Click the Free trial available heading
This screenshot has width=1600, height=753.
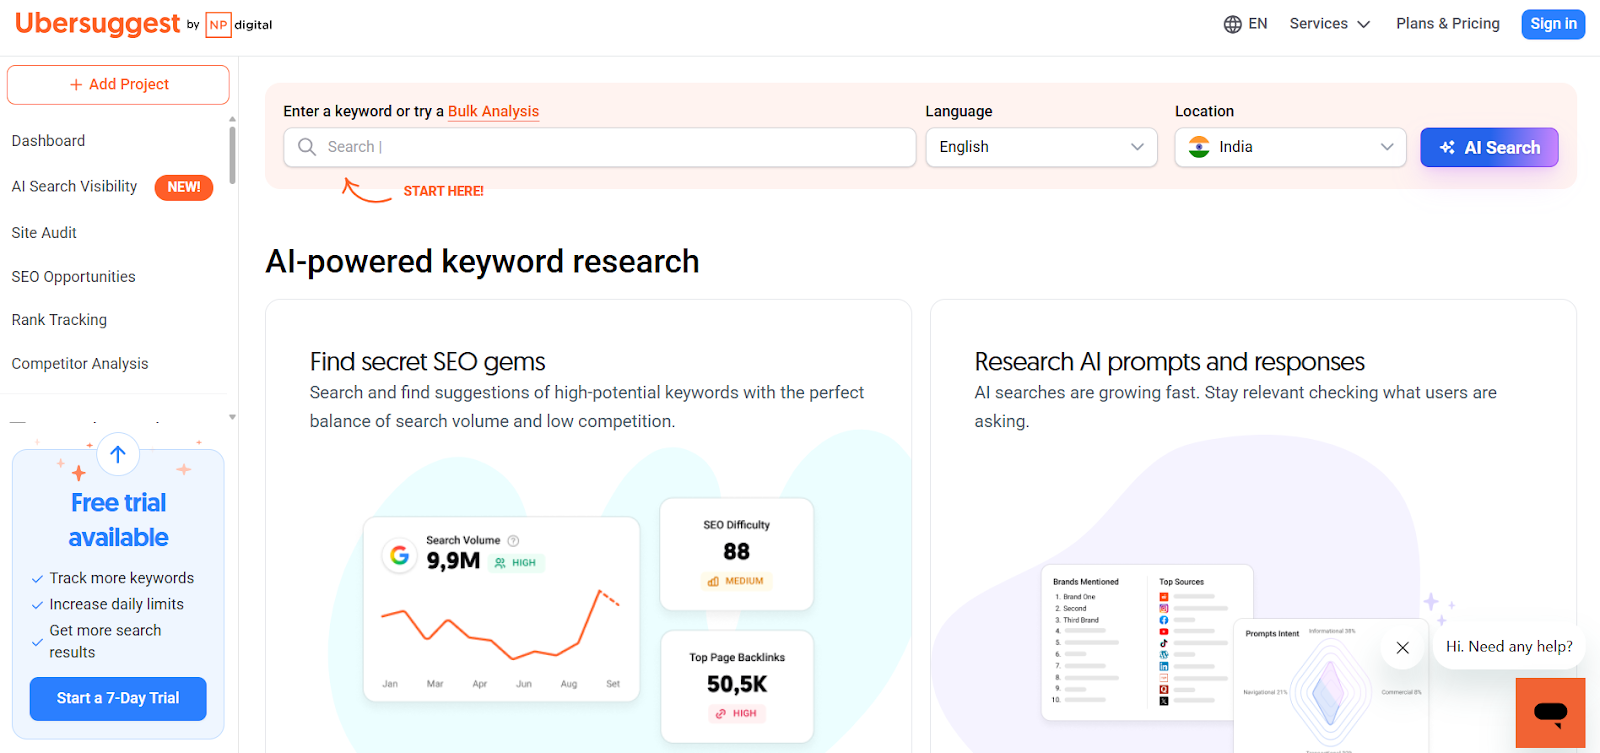coord(118,520)
